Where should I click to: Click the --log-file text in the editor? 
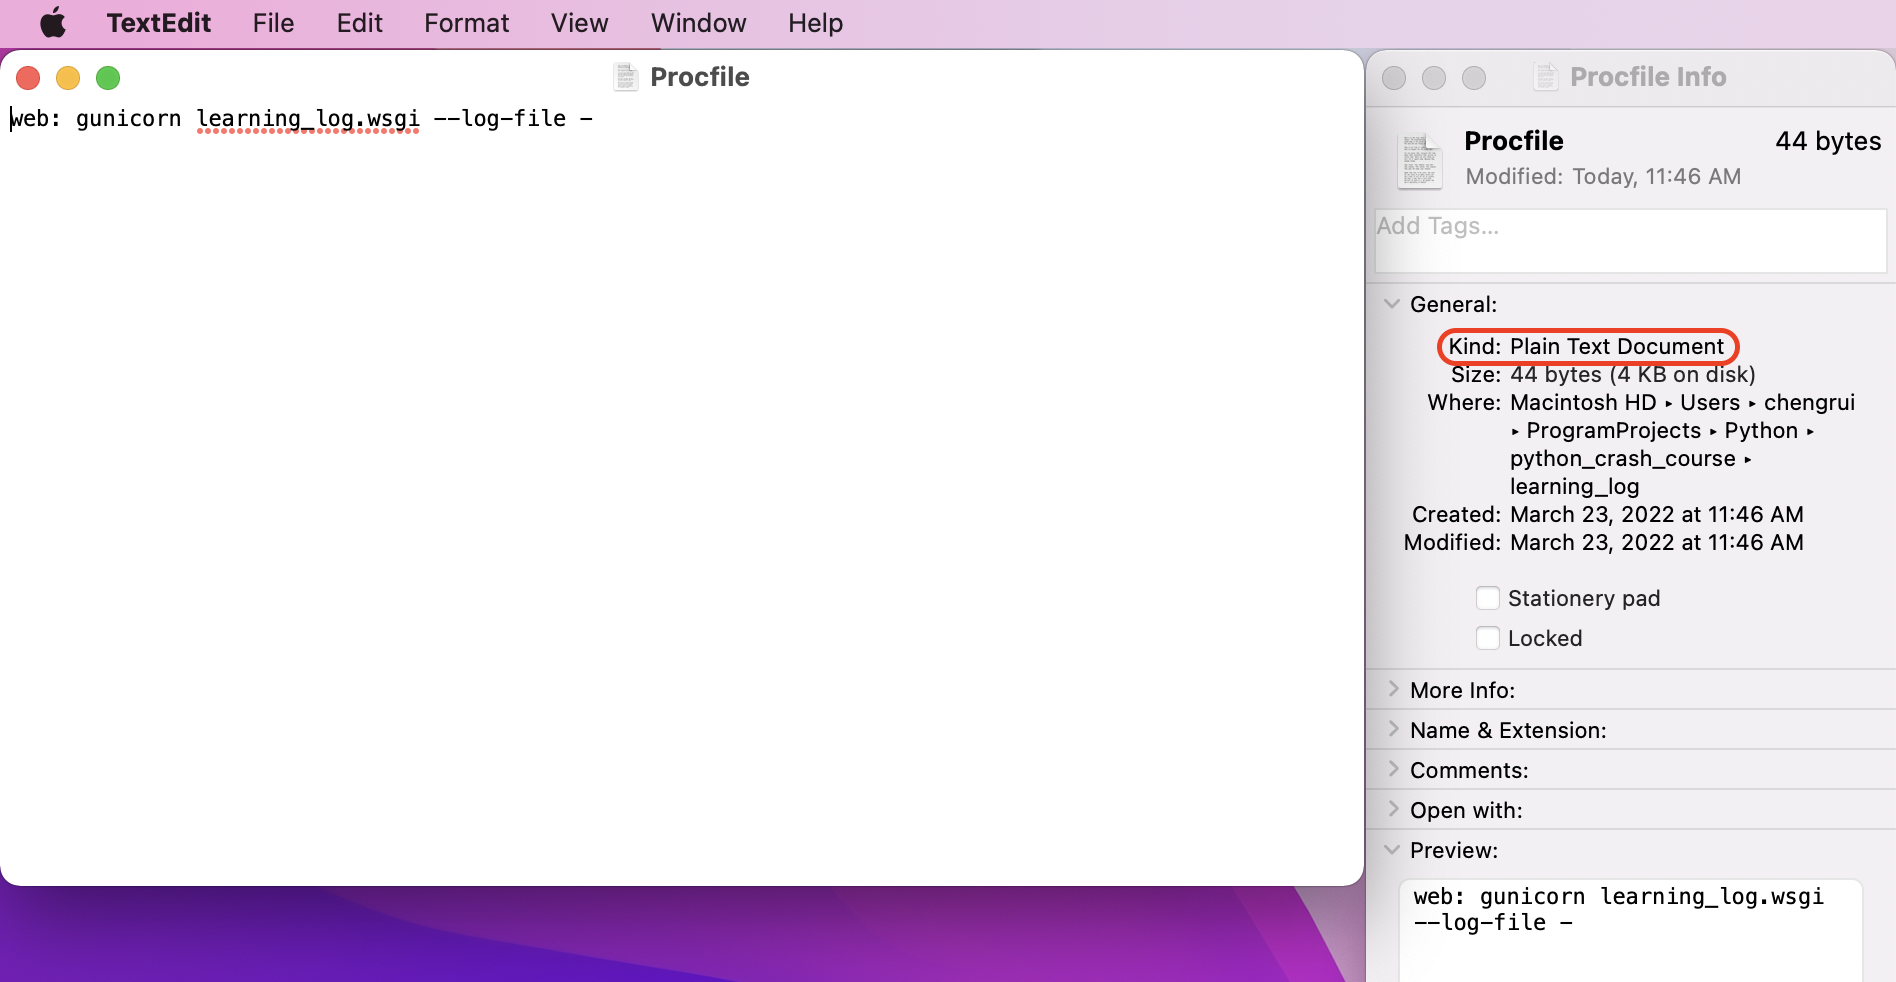pos(500,119)
